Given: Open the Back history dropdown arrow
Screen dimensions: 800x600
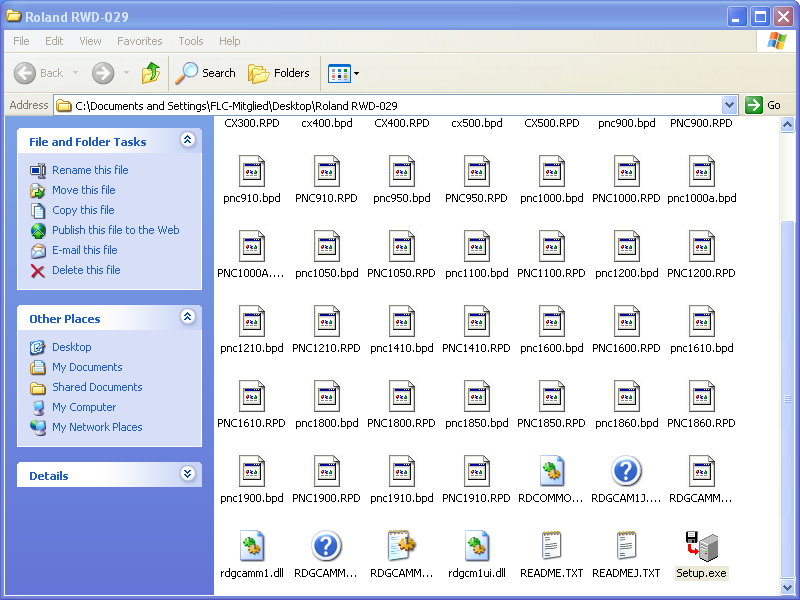Looking at the screenshot, I should [x=76, y=73].
